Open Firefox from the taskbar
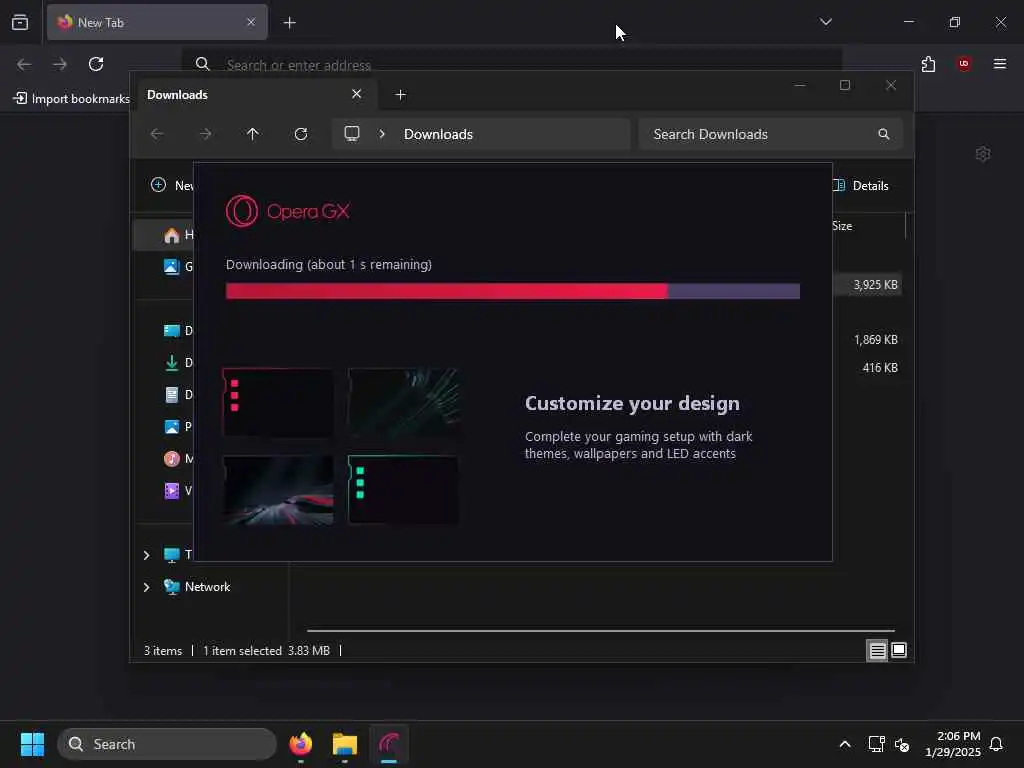Viewport: 1024px width, 768px height. 301,744
